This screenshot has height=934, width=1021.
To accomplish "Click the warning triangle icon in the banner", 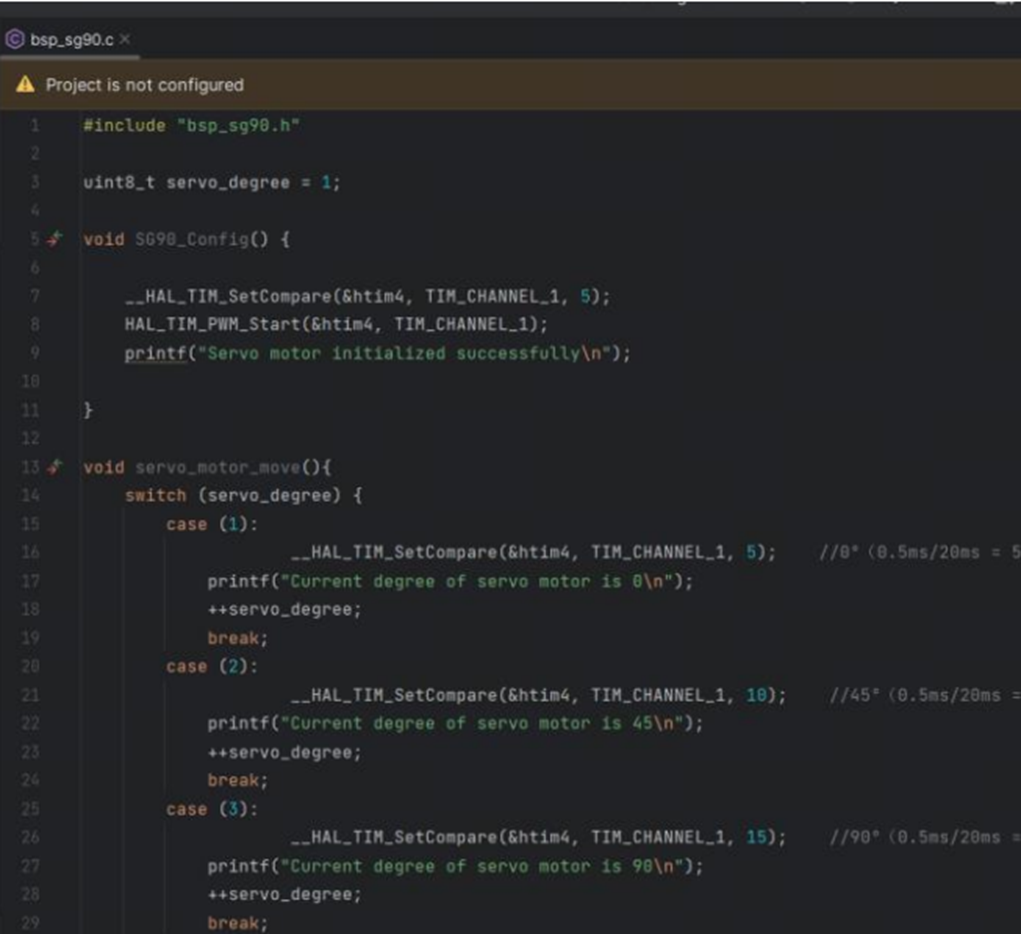I will click(25, 85).
